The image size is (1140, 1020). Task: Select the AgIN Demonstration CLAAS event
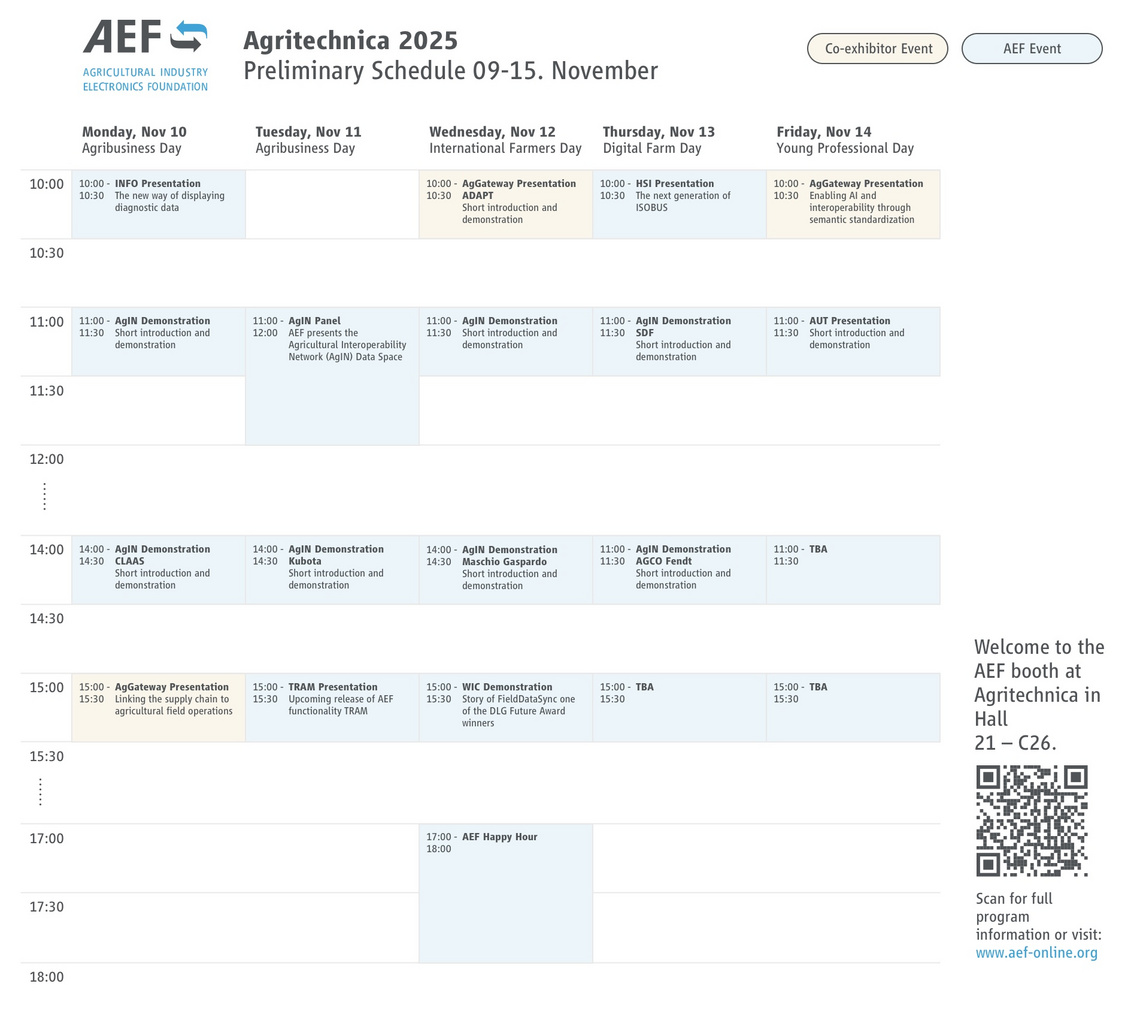(158, 569)
